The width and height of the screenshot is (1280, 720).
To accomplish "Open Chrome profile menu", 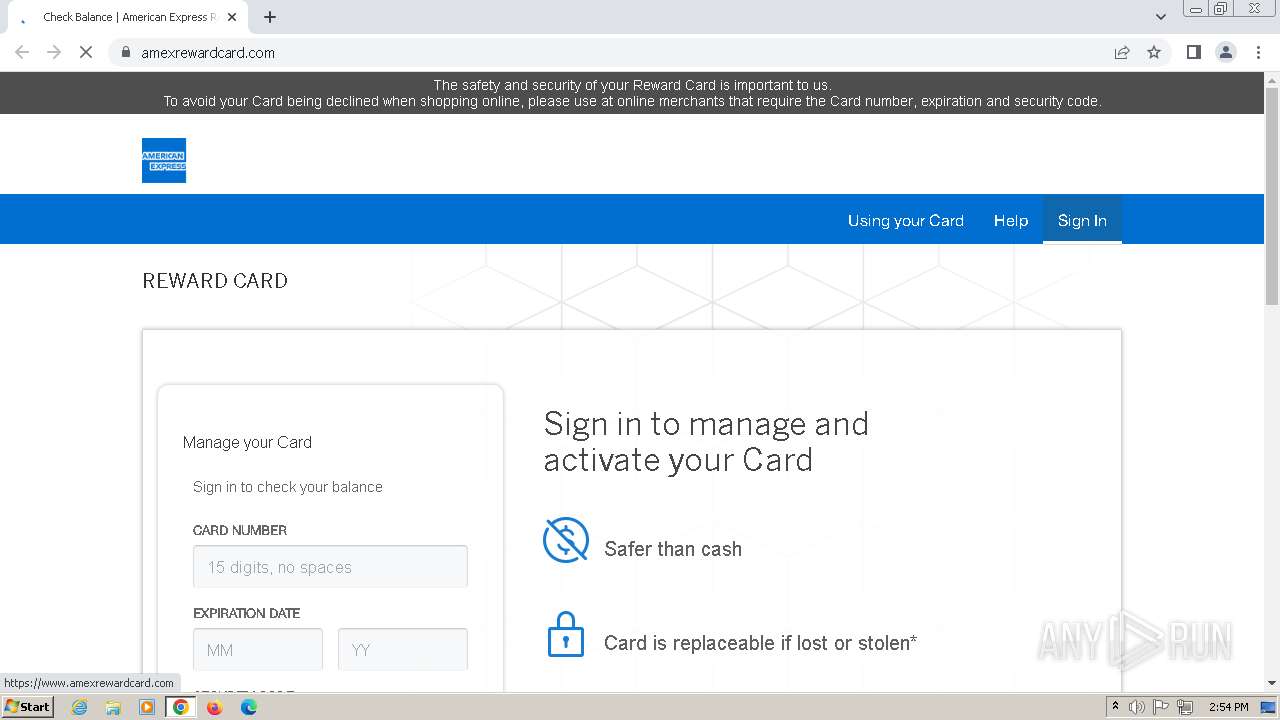I will coord(1226,52).
